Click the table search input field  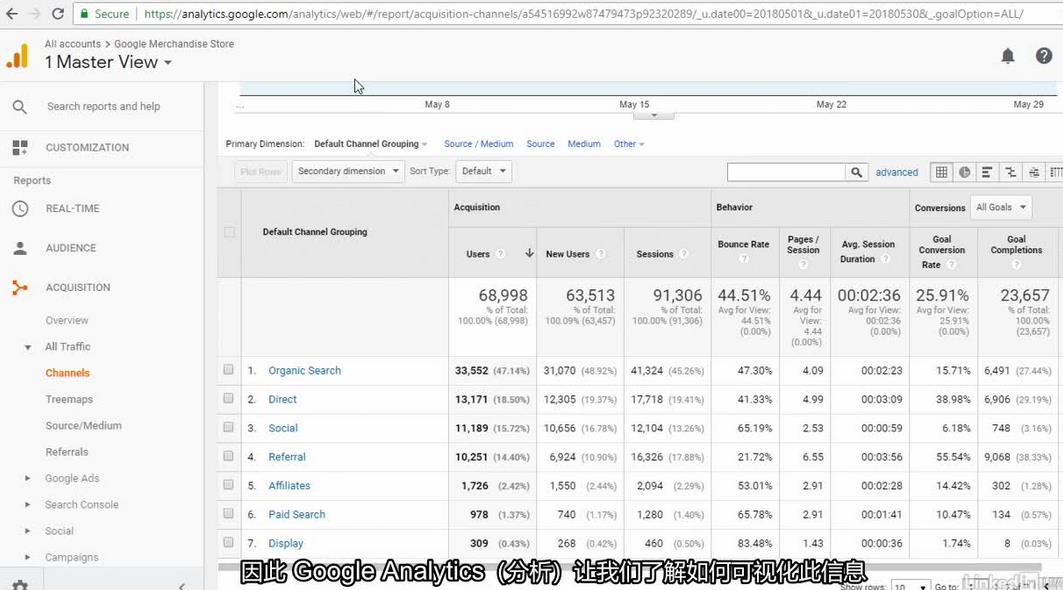coord(786,172)
